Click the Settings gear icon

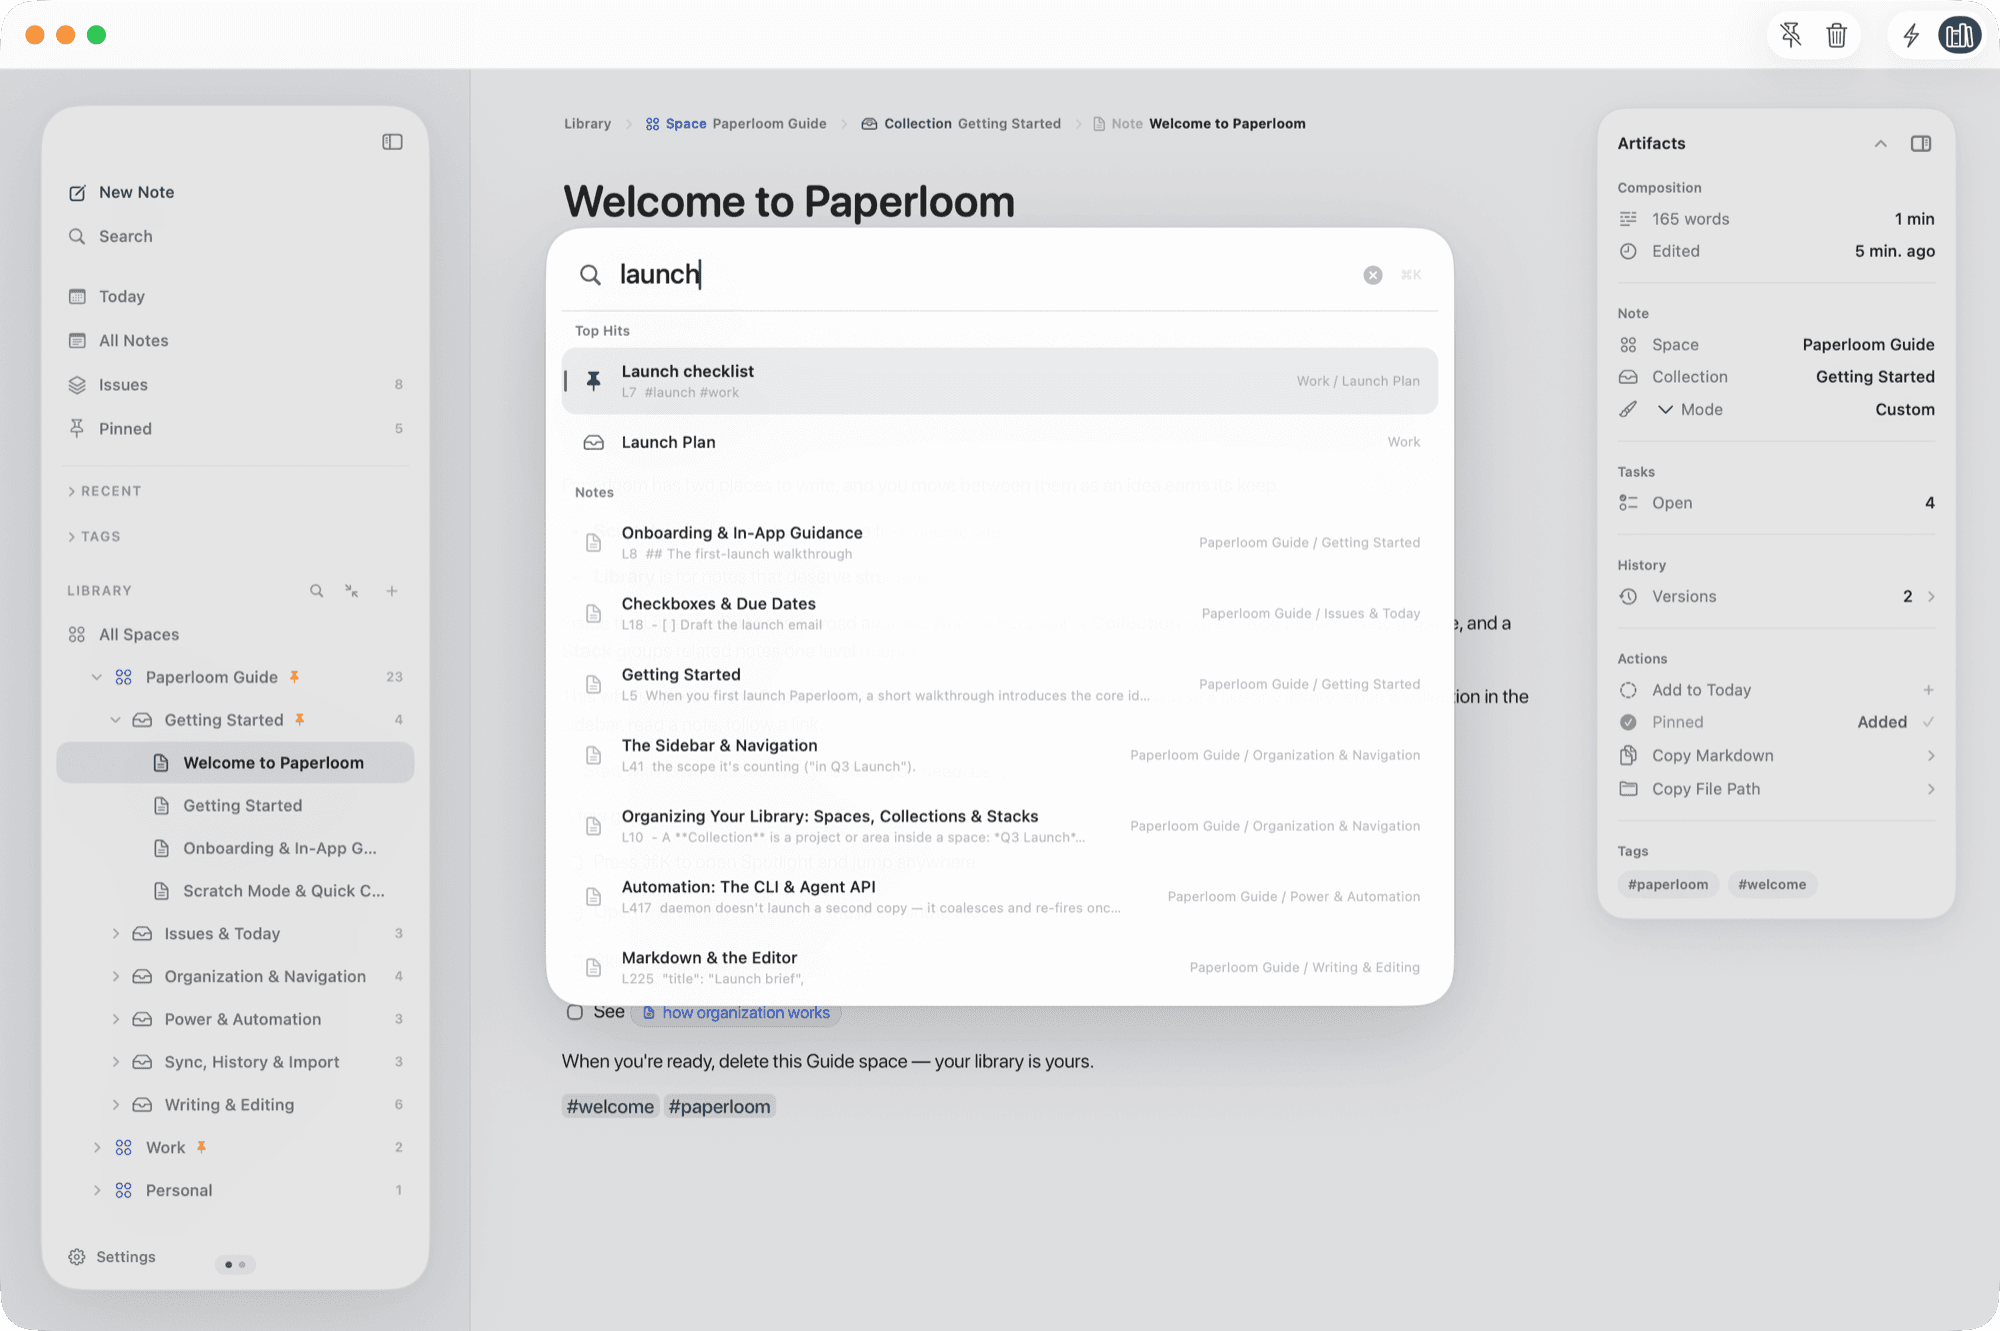point(77,1257)
